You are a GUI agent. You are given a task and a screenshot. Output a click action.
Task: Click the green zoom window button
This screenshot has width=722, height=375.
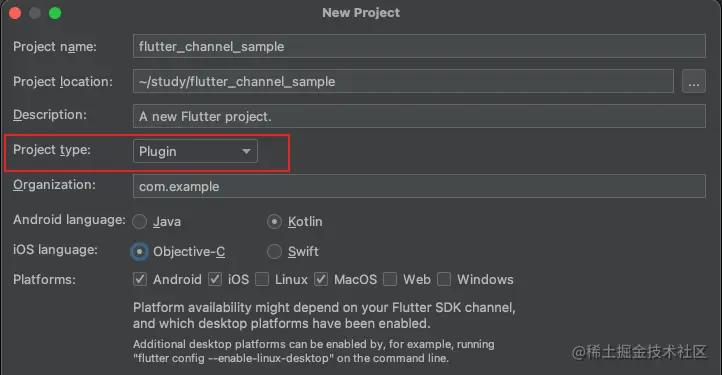coord(55,13)
